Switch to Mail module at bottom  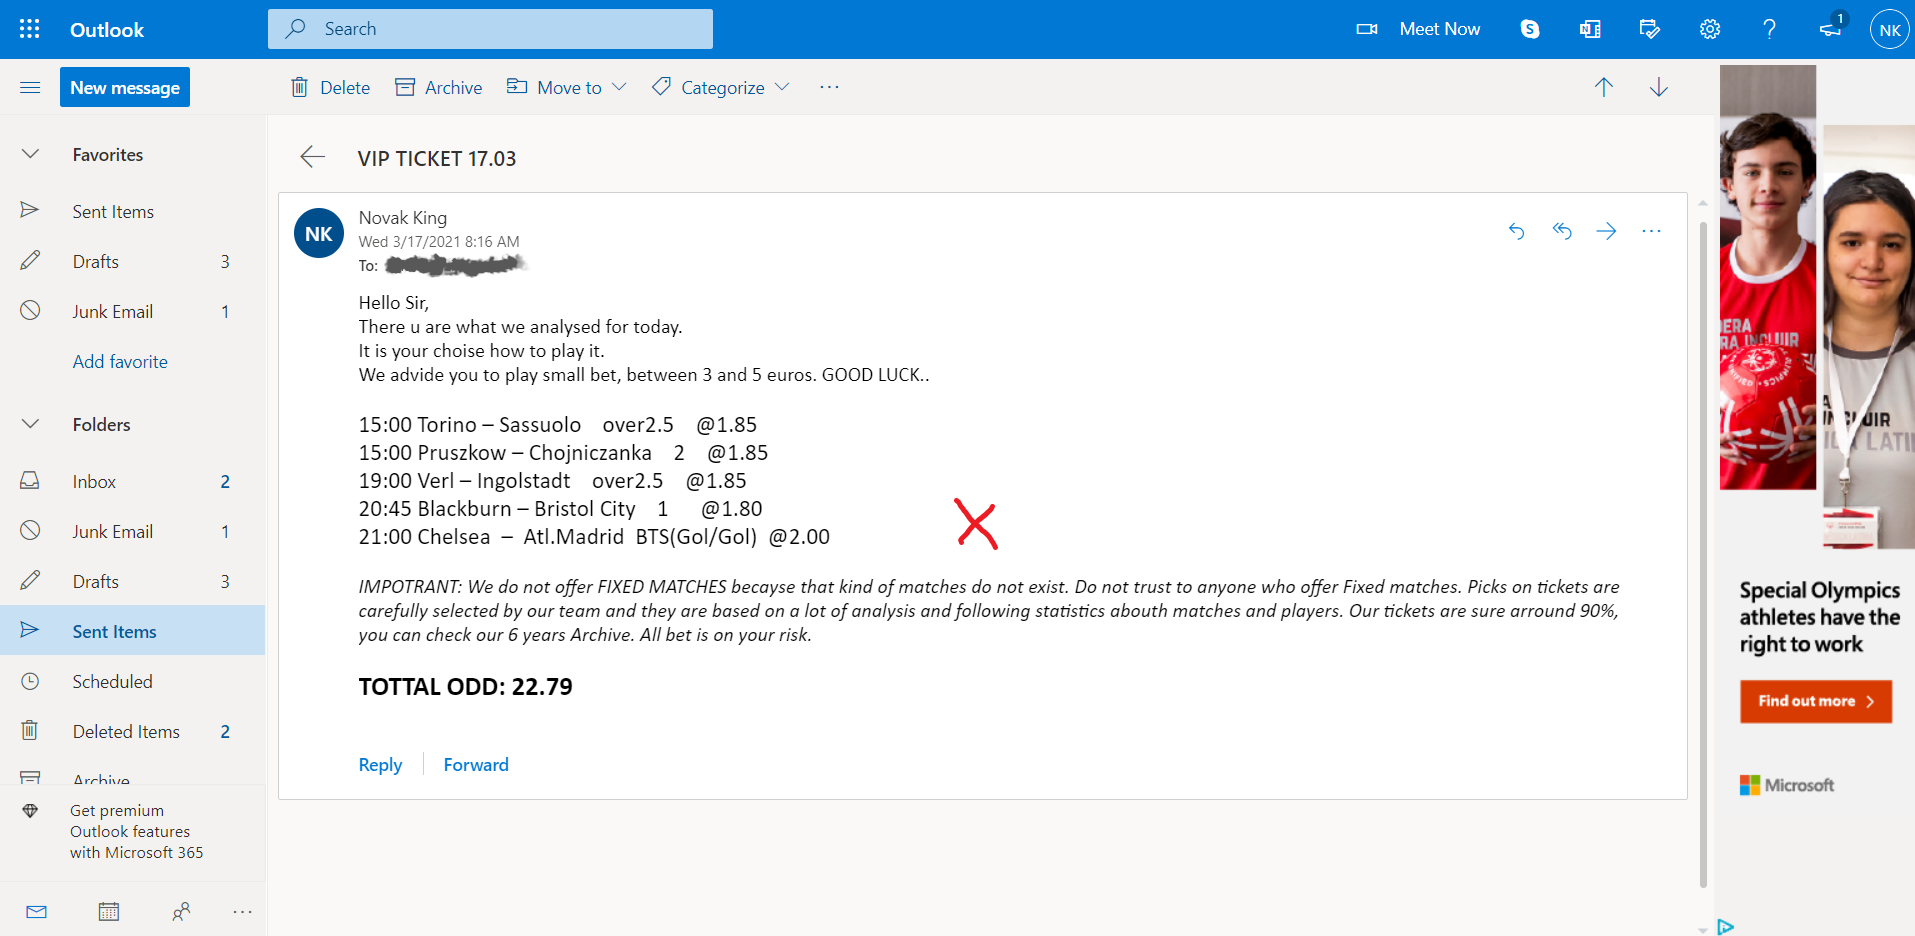pos(37,911)
